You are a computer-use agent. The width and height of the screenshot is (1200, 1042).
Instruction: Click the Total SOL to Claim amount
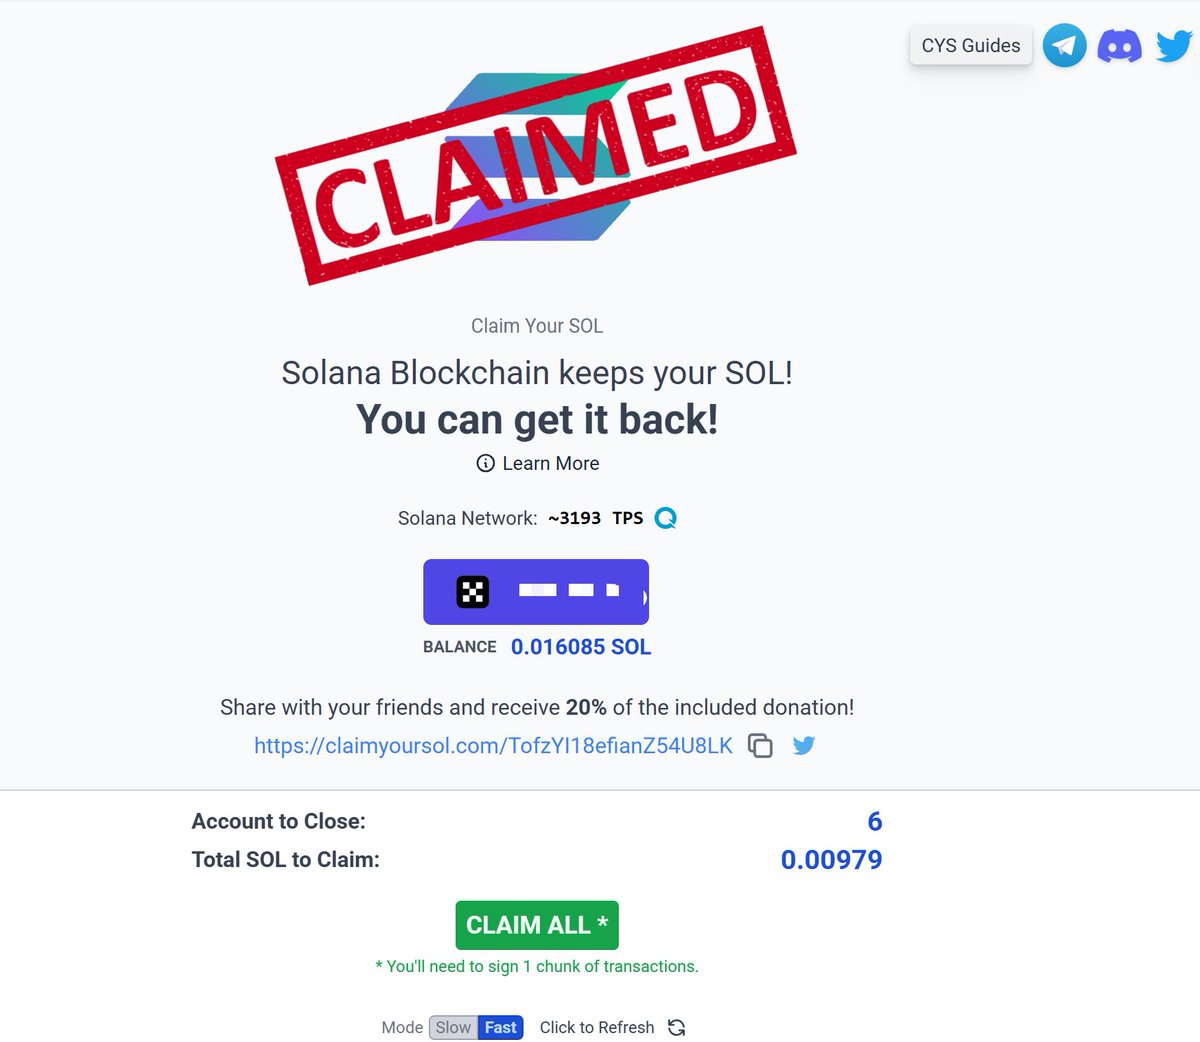tap(831, 860)
